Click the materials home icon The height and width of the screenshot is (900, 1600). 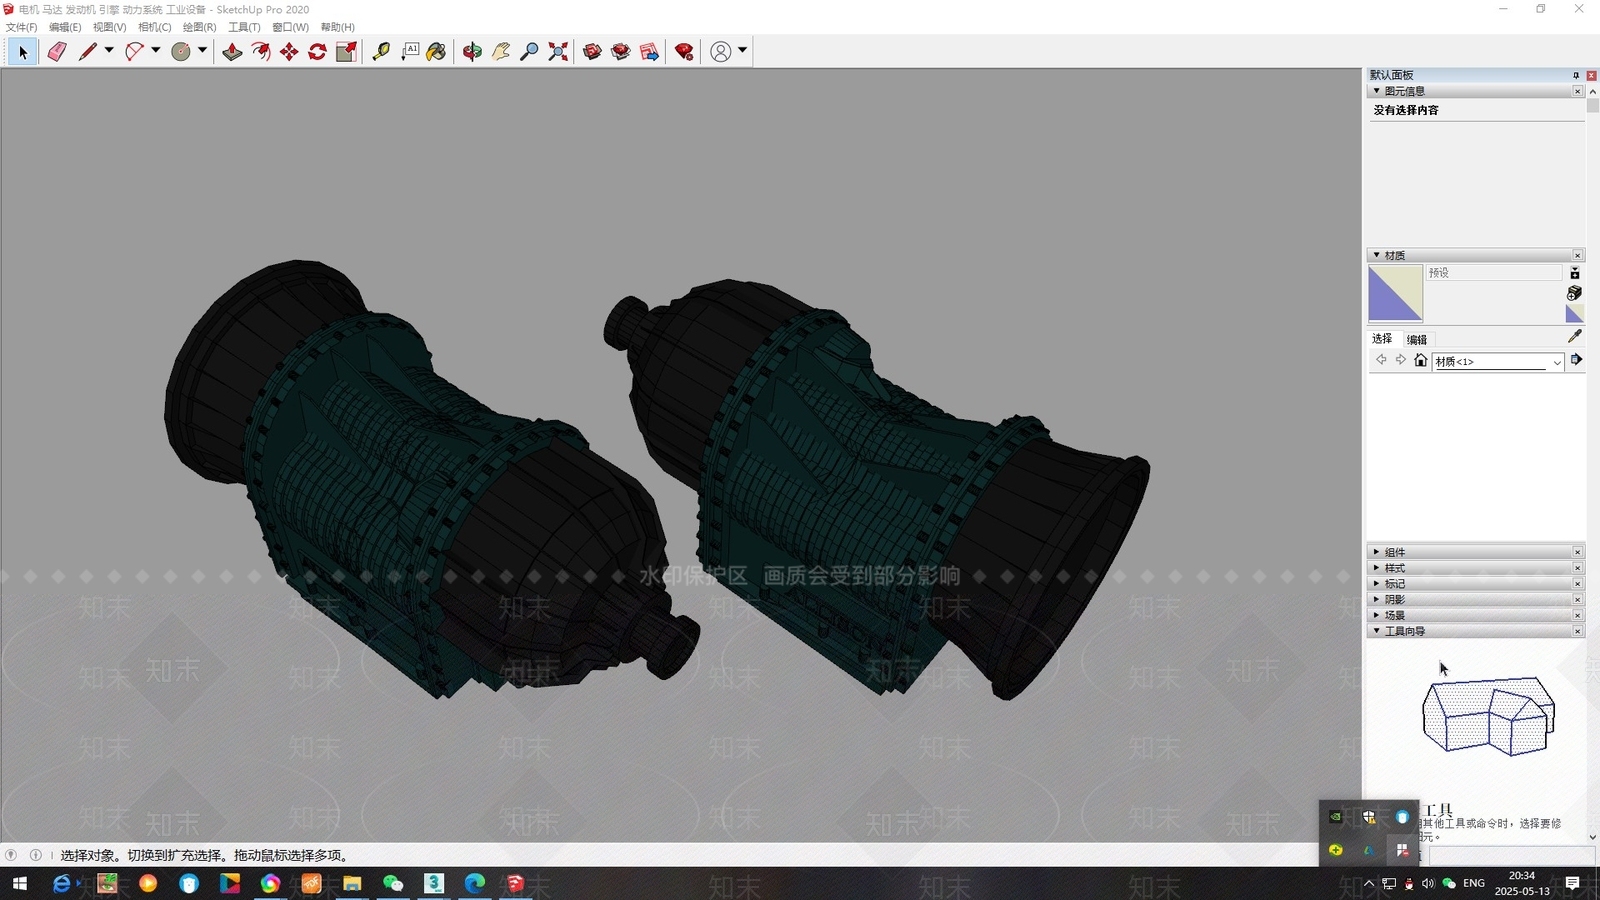(x=1420, y=360)
